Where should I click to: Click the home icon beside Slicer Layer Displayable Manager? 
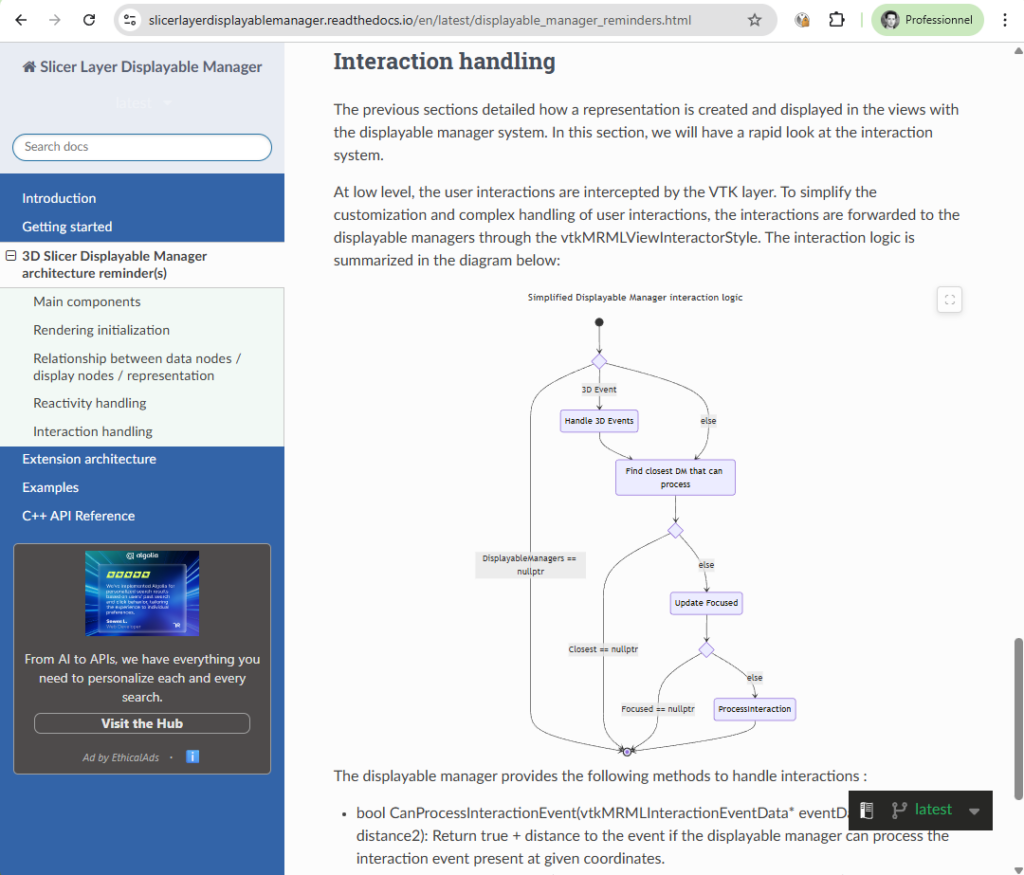pos(29,67)
